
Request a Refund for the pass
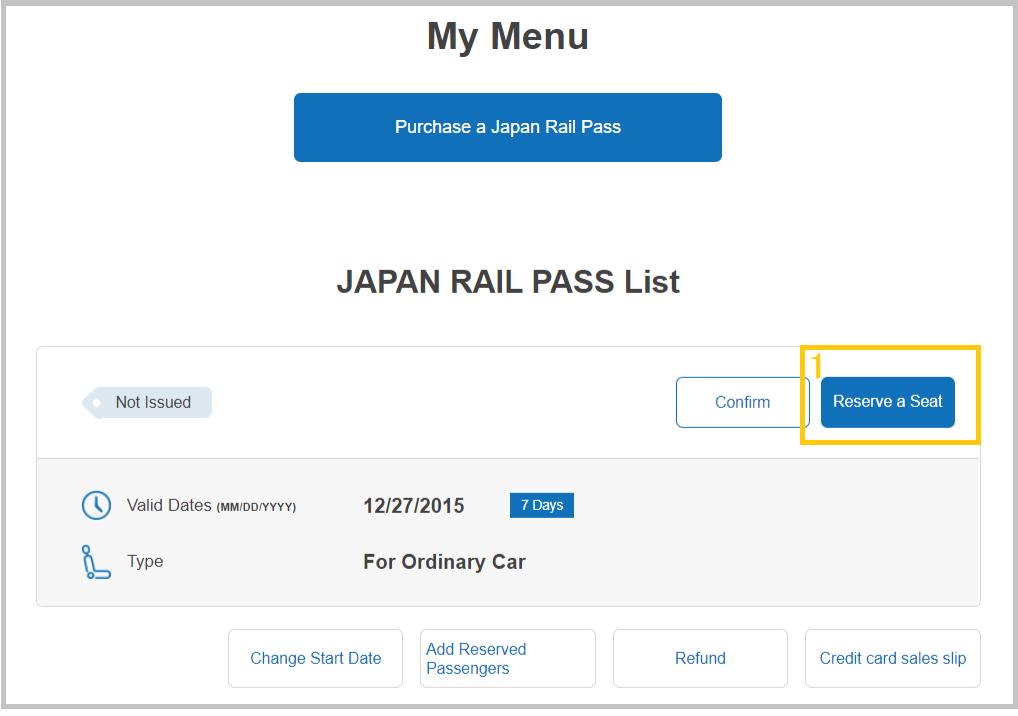[x=700, y=658]
